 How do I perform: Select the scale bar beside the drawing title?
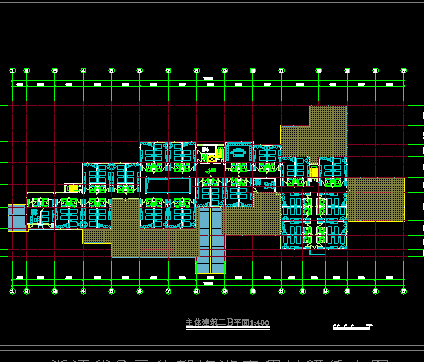[x=353, y=327]
